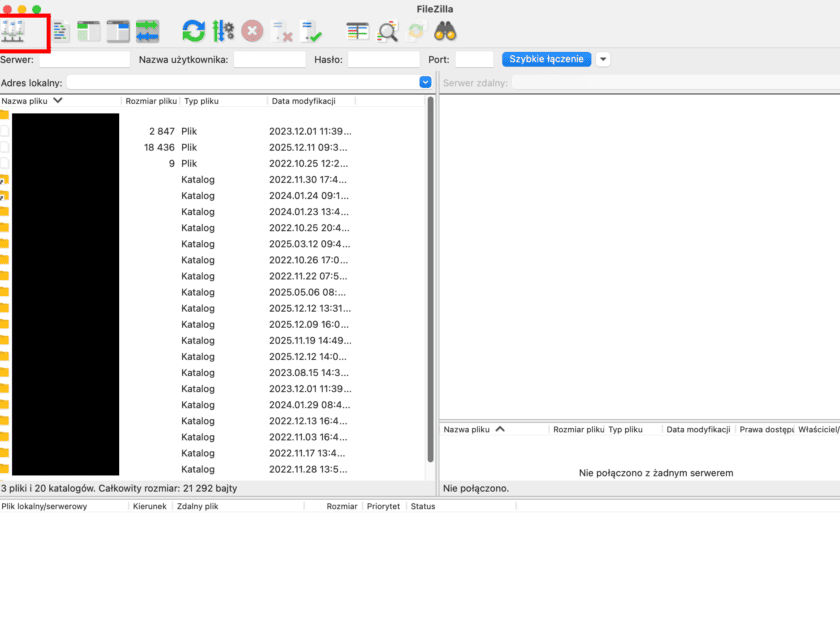Image resolution: width=840 pixels, height=643 pixels.
Task: Toggle the message log display
Action: point(61,32)
